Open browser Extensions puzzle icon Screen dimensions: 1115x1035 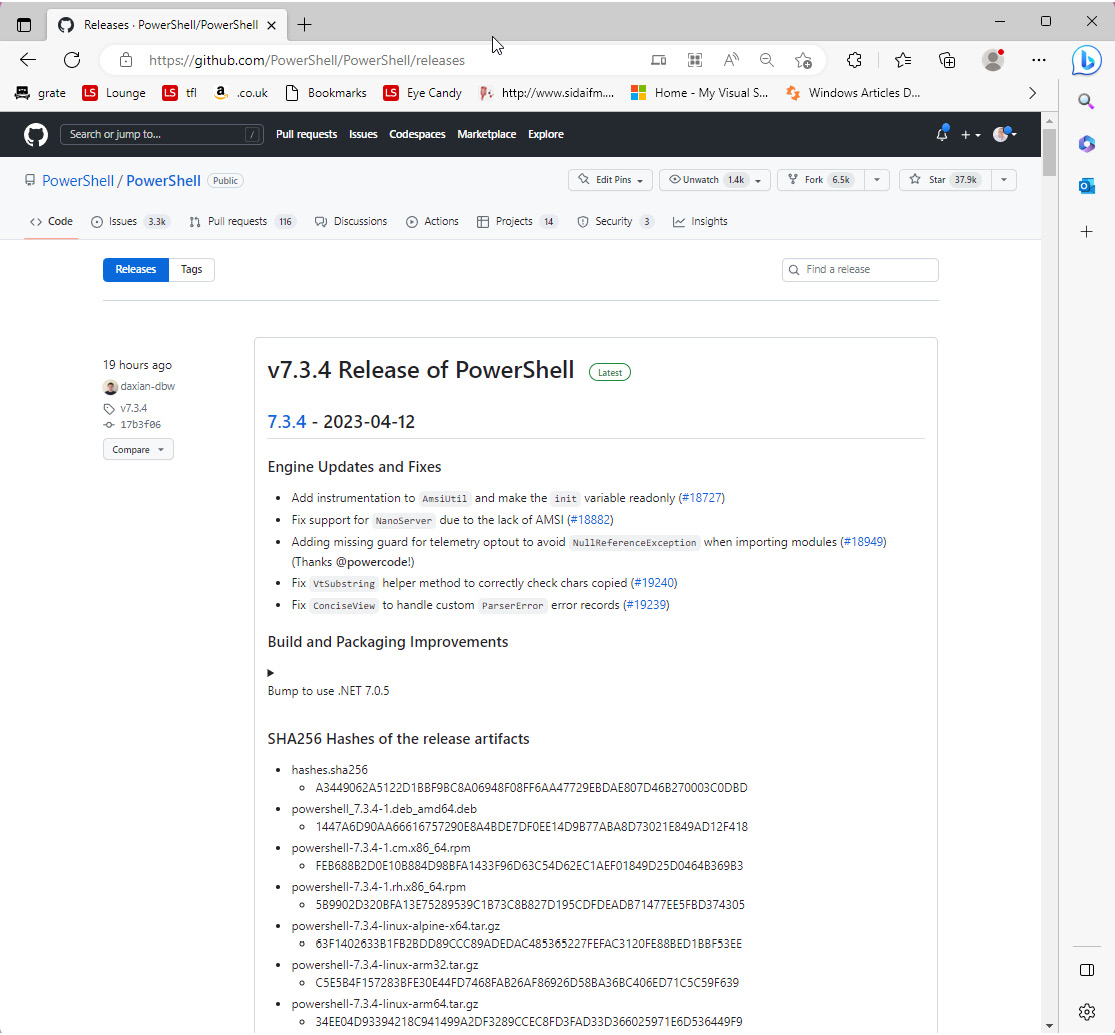854,60
